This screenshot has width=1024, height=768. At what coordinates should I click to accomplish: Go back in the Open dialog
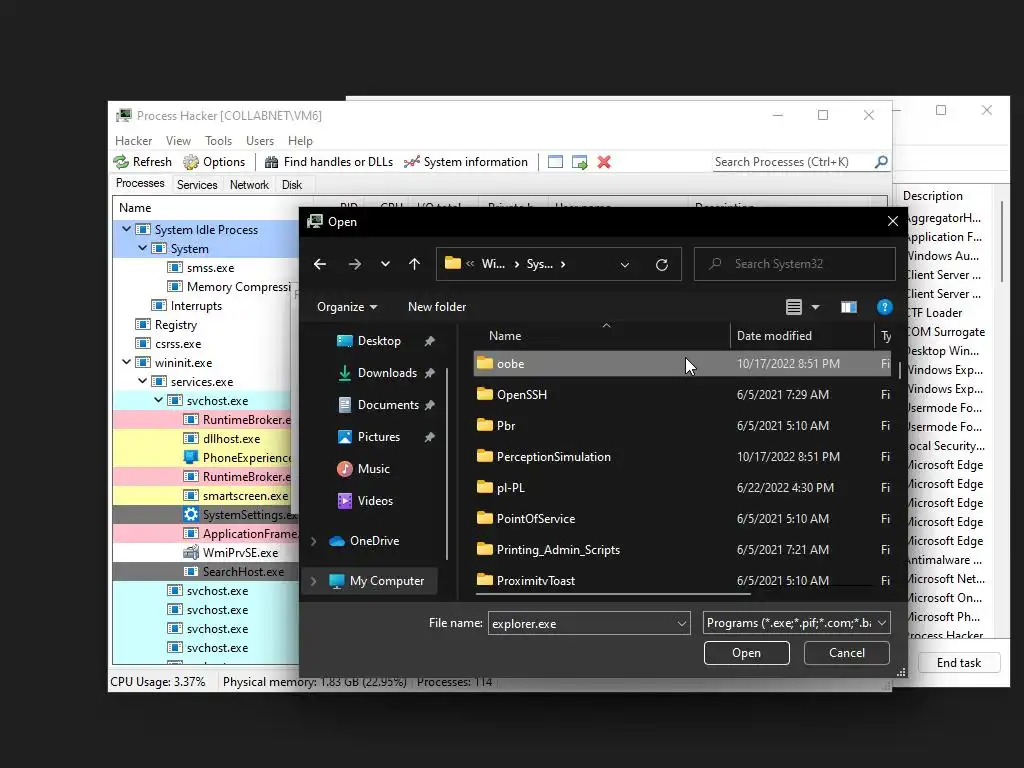click(320, 264)
